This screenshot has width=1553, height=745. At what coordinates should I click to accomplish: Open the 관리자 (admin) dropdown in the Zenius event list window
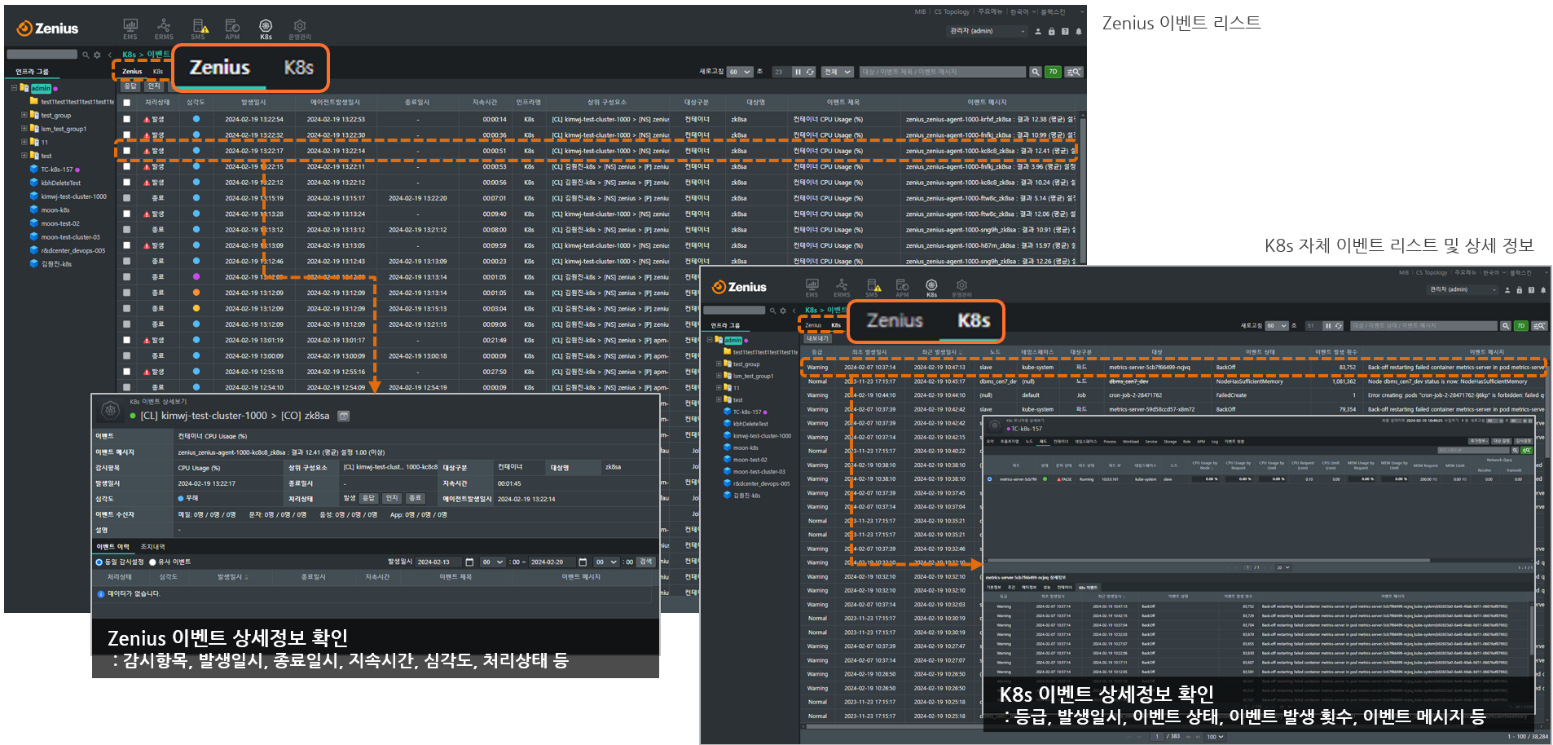987,31
